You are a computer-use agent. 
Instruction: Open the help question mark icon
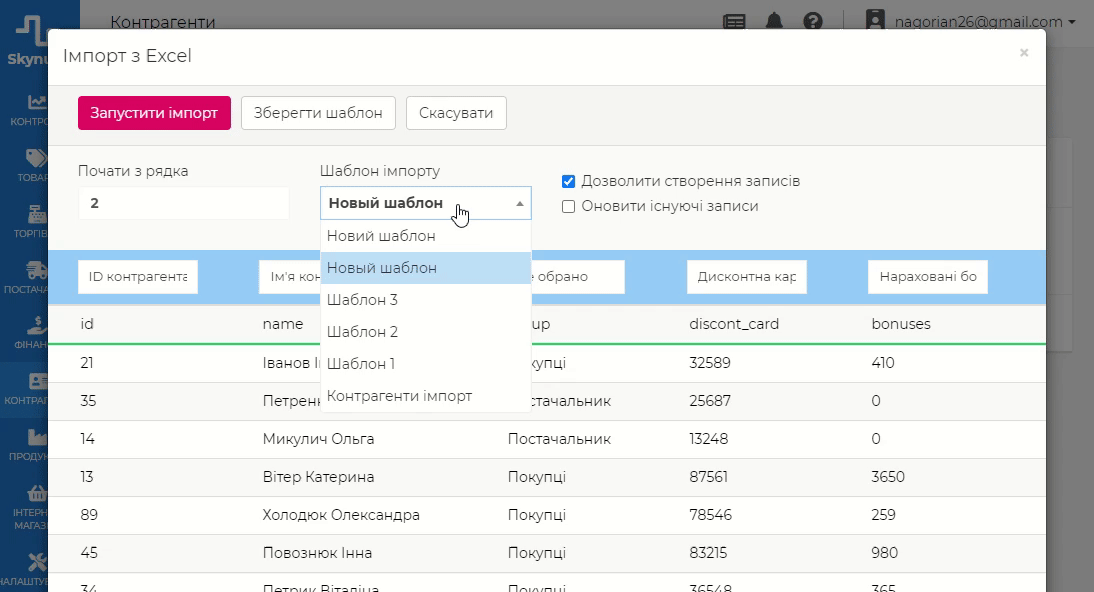pos(813,21)
